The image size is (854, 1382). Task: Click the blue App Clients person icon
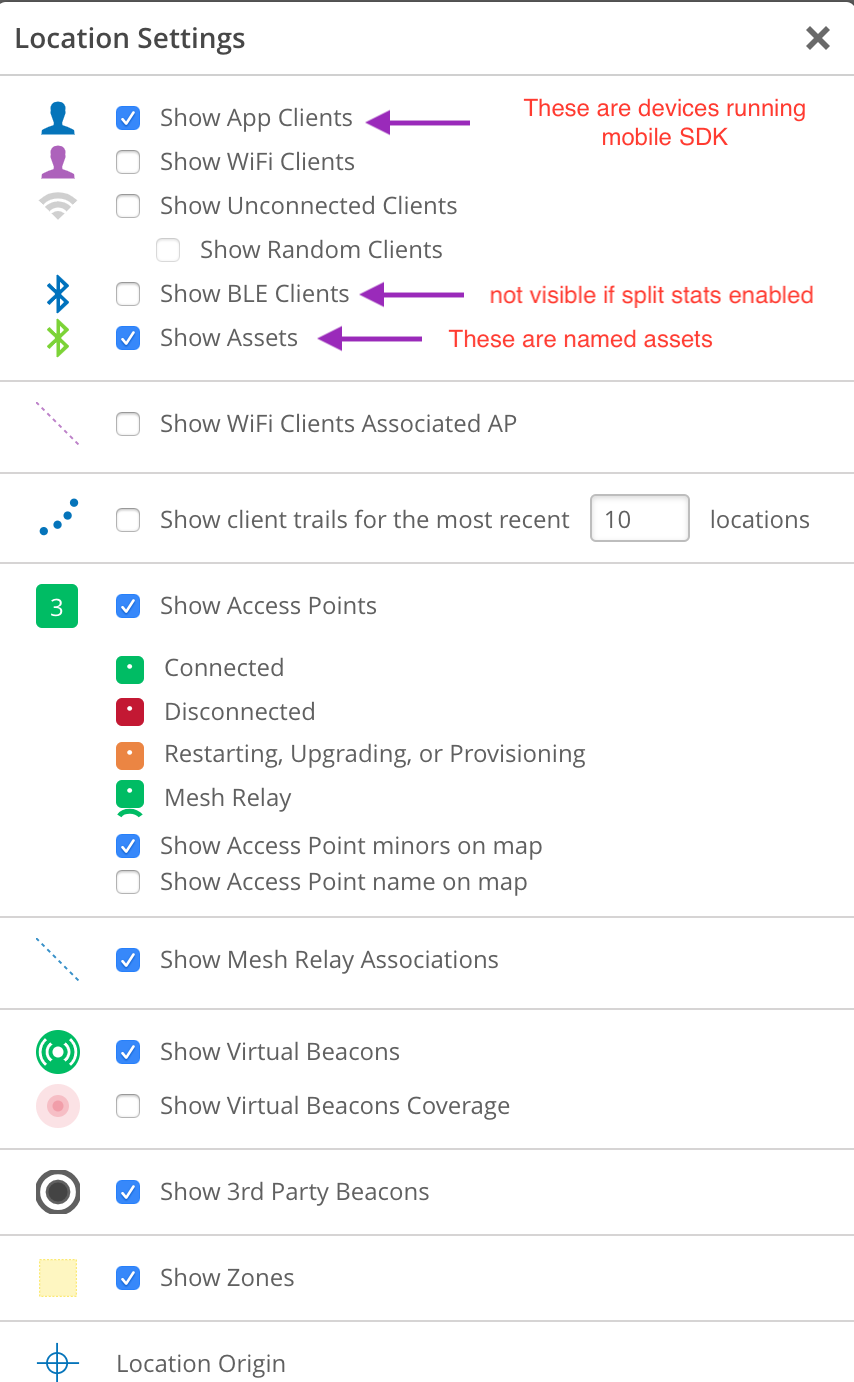pyautogui.click(x=58, y=118)
